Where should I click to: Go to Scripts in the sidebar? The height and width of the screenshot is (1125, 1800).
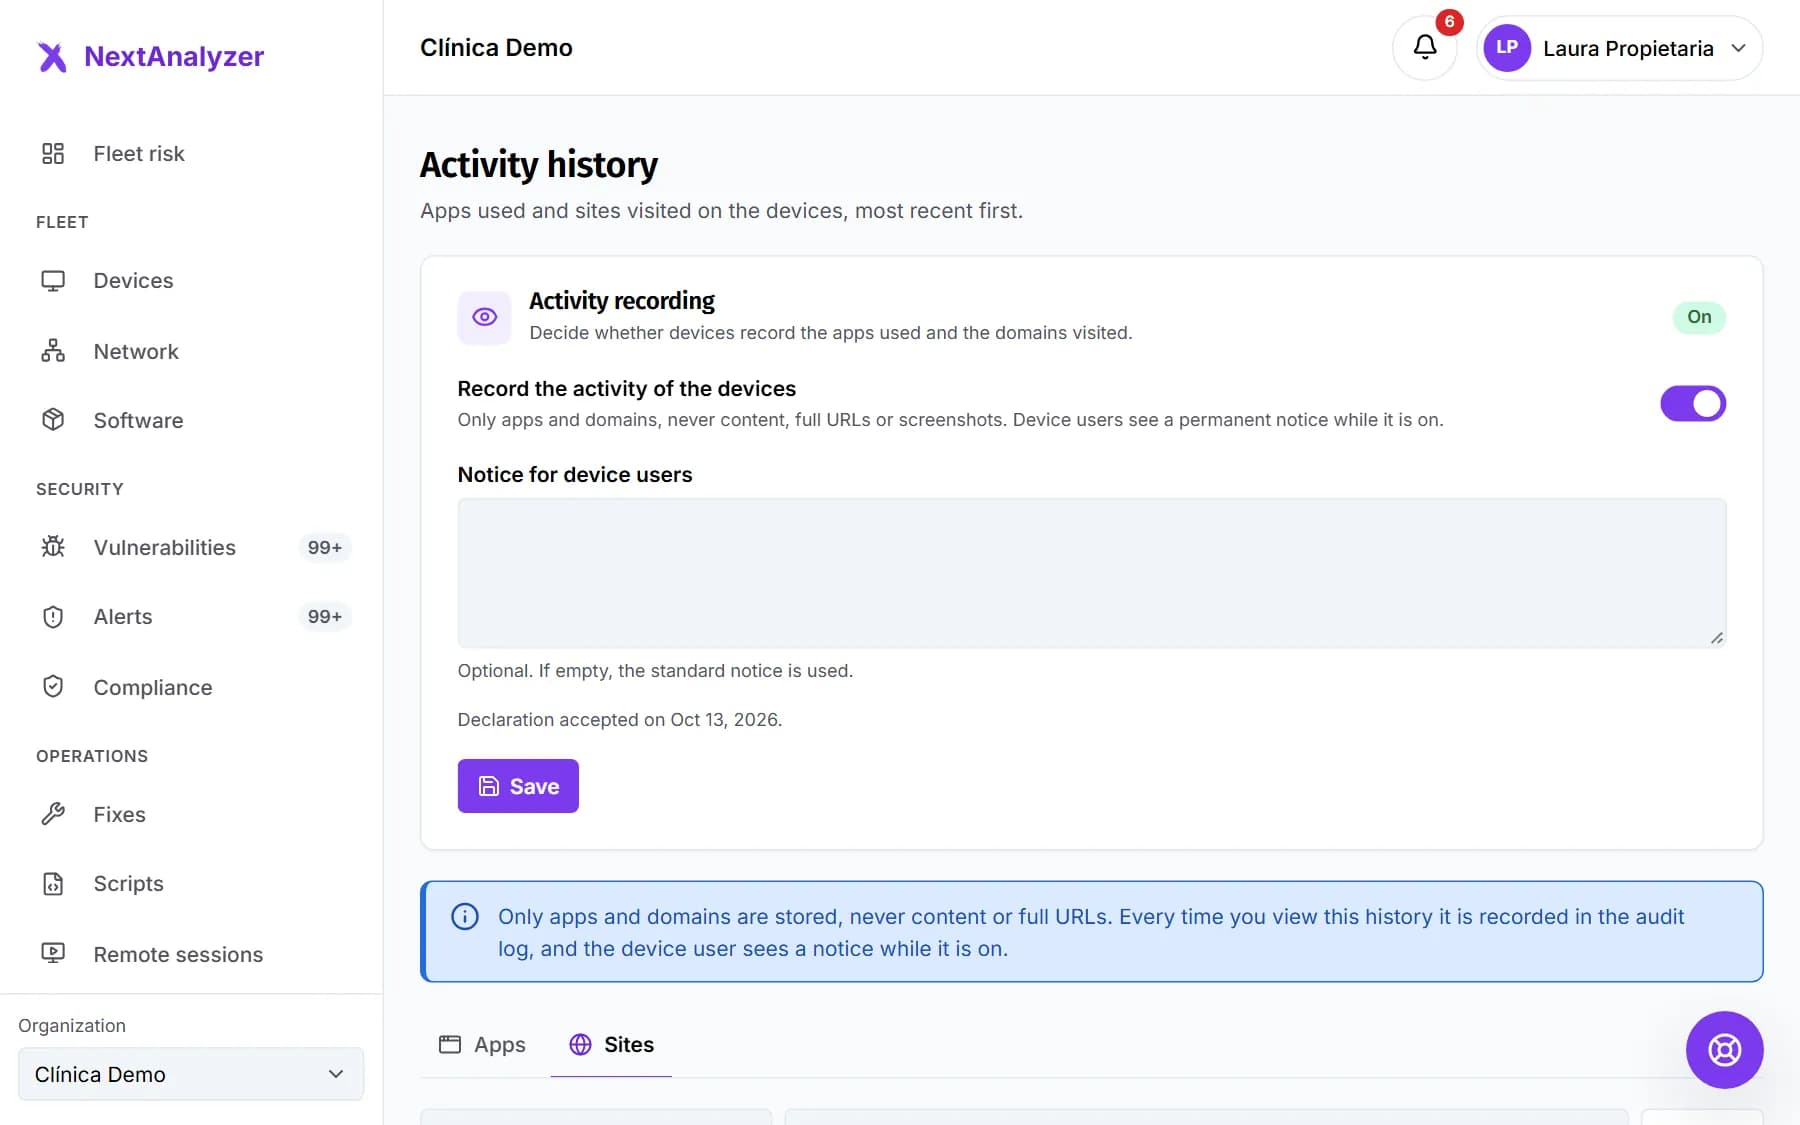click(x=191, y=884)
